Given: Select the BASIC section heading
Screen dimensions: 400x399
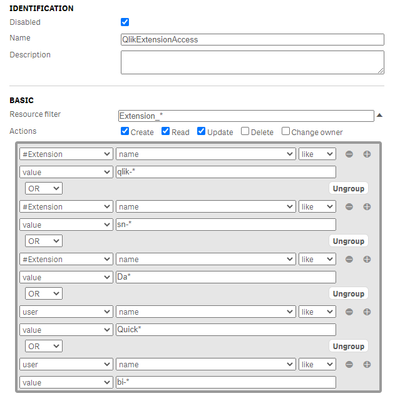Looking at the screenshot, I should pyautogui.click(x=21, y=100).
